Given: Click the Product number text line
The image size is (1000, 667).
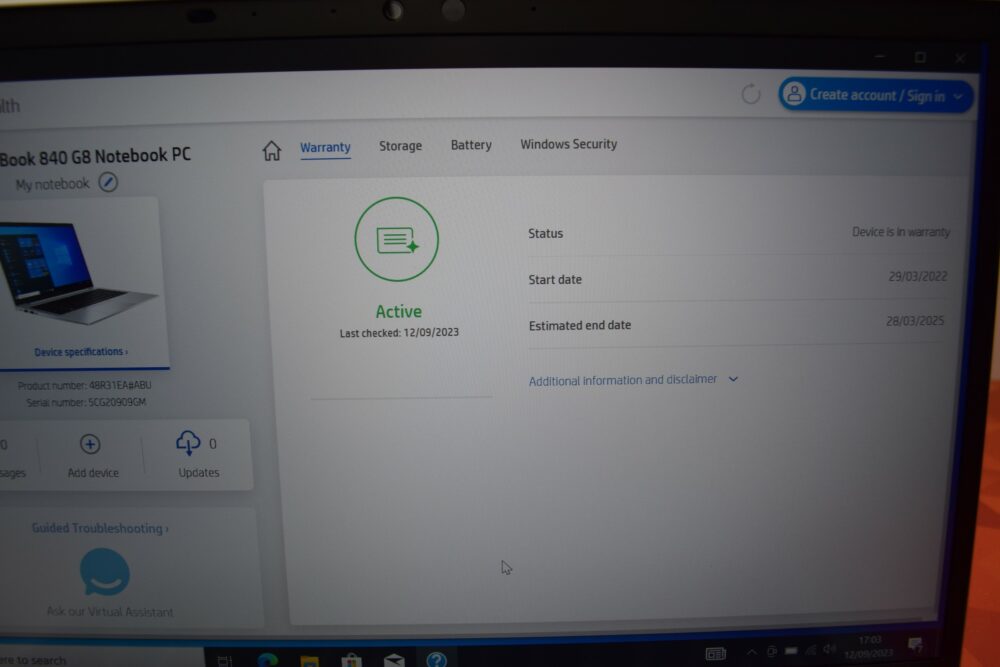Looking at the screenshot, I should point(85,385).
